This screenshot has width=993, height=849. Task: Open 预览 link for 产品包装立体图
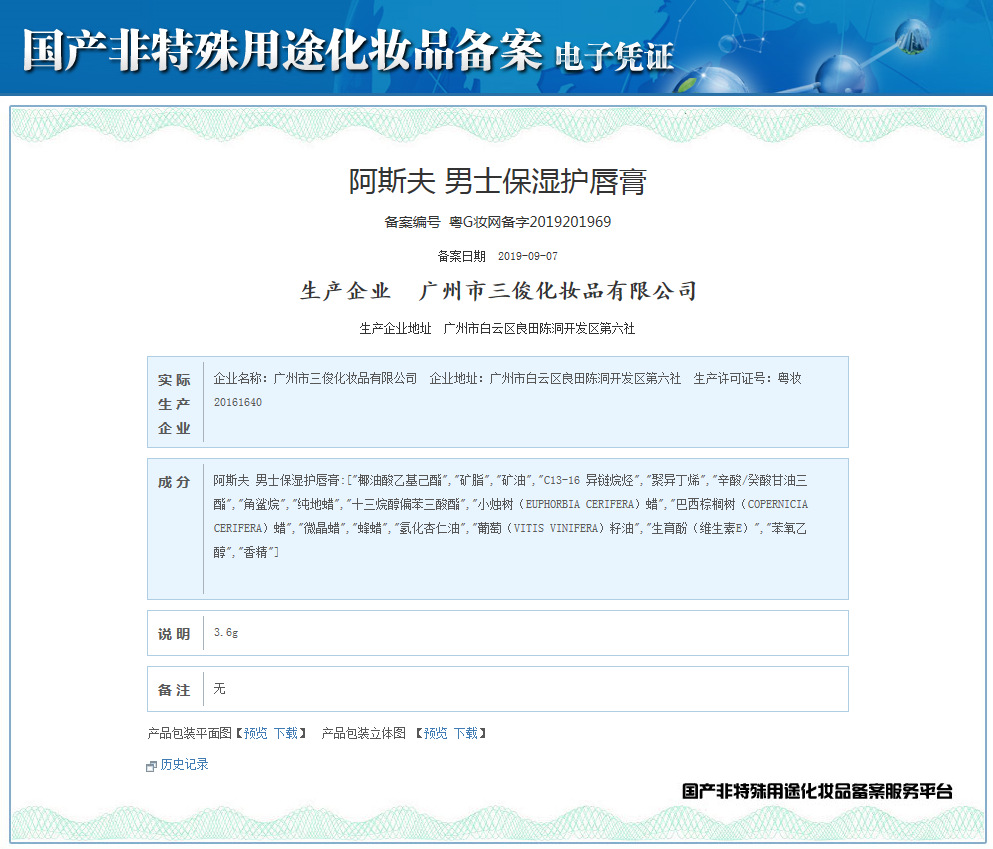pos(436,733)
